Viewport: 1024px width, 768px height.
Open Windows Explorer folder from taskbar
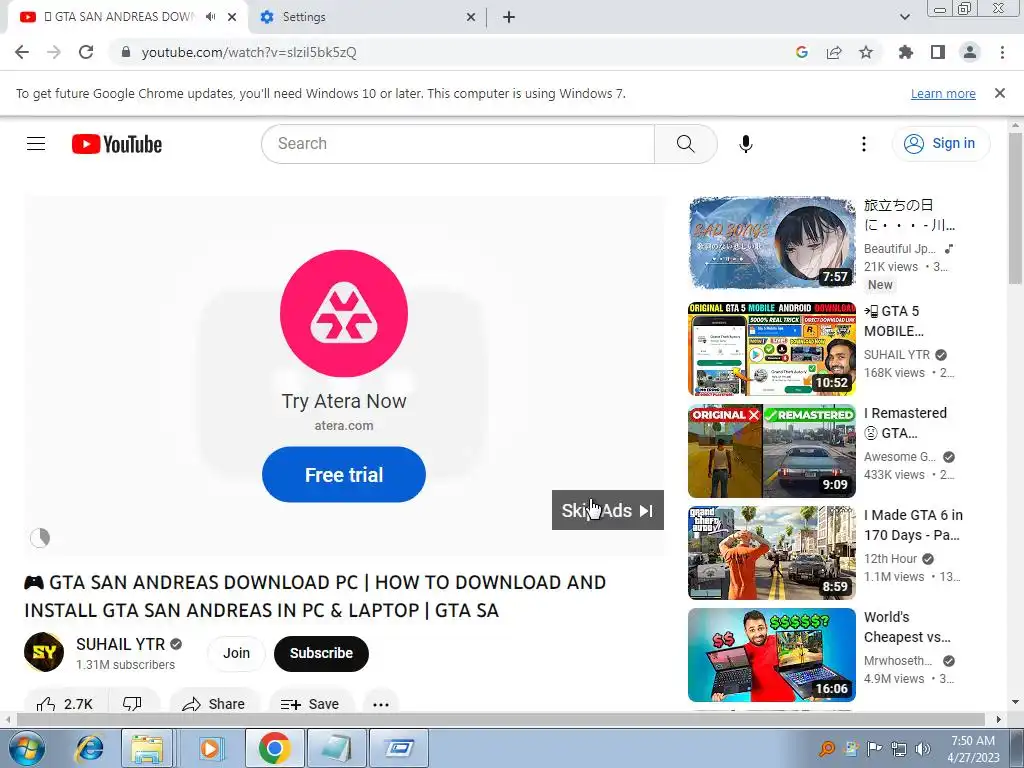pyautogui.click(x=147, y=748)
